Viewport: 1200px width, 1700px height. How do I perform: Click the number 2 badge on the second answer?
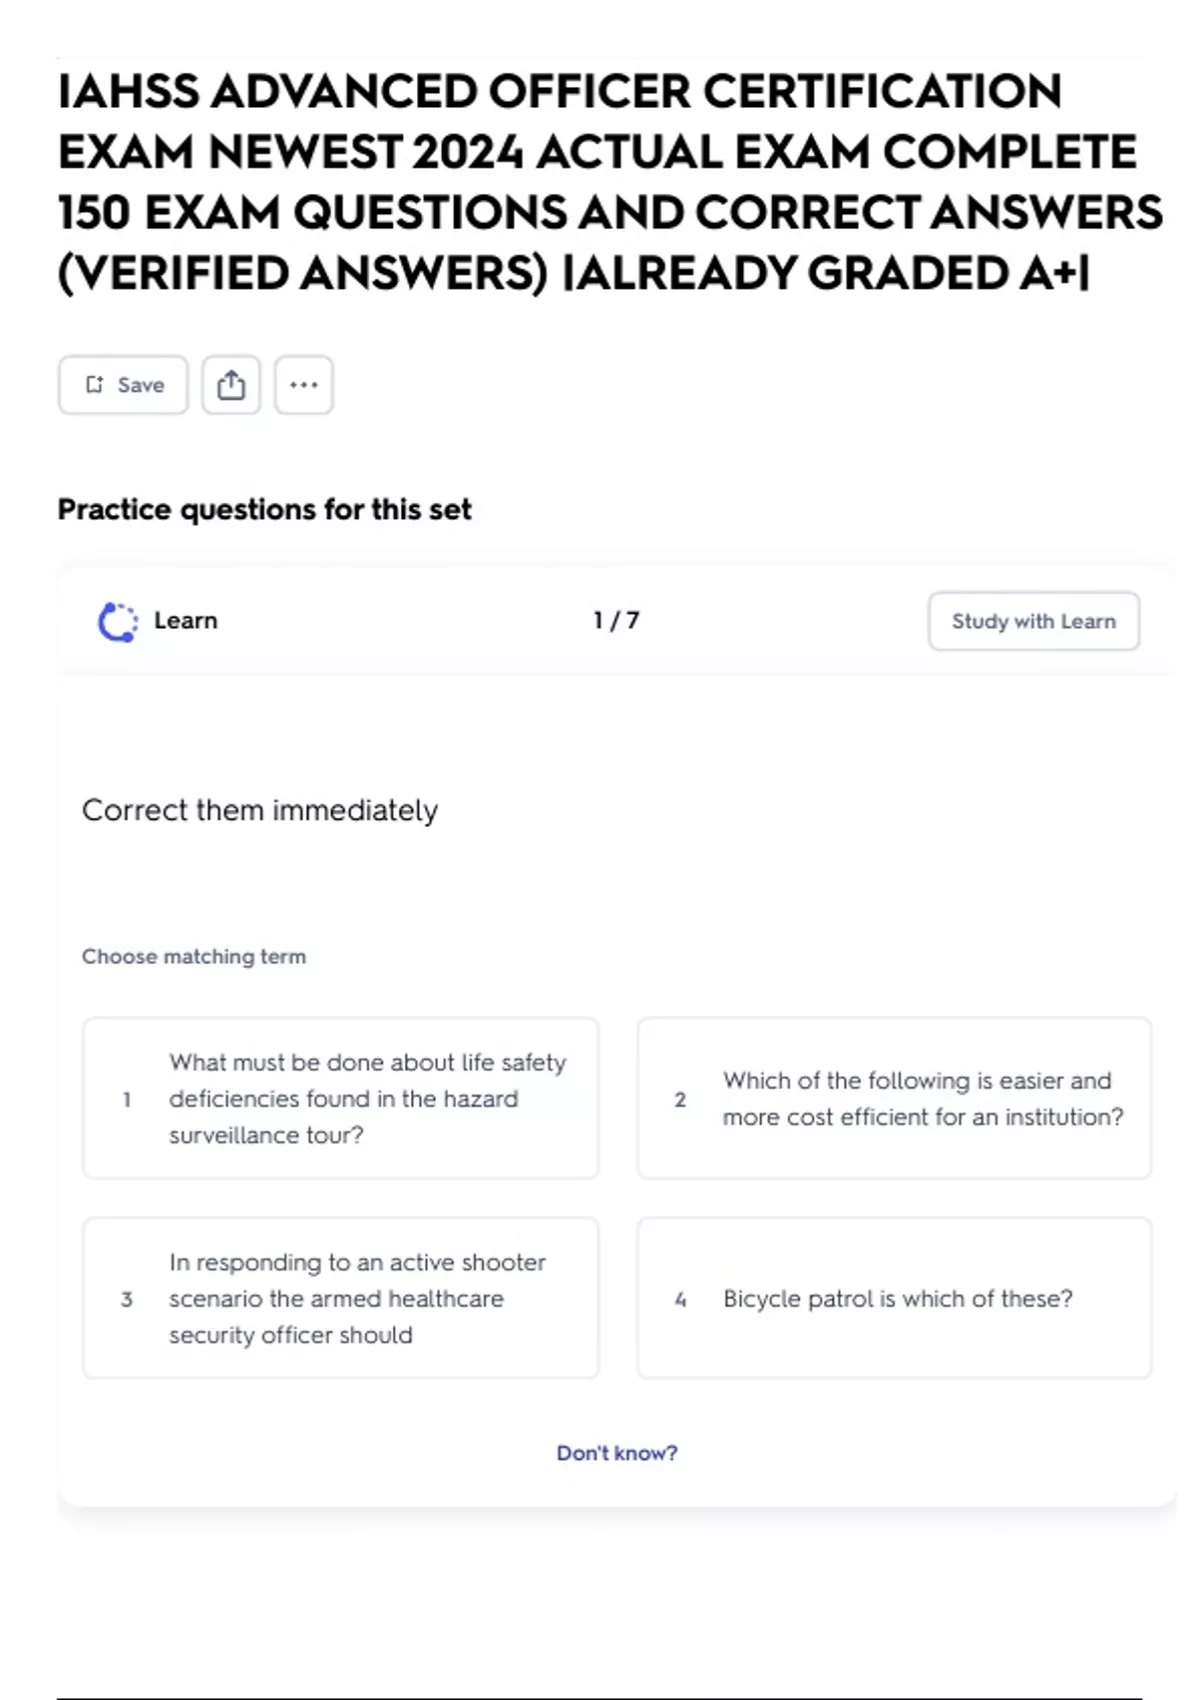point(680,1099)
